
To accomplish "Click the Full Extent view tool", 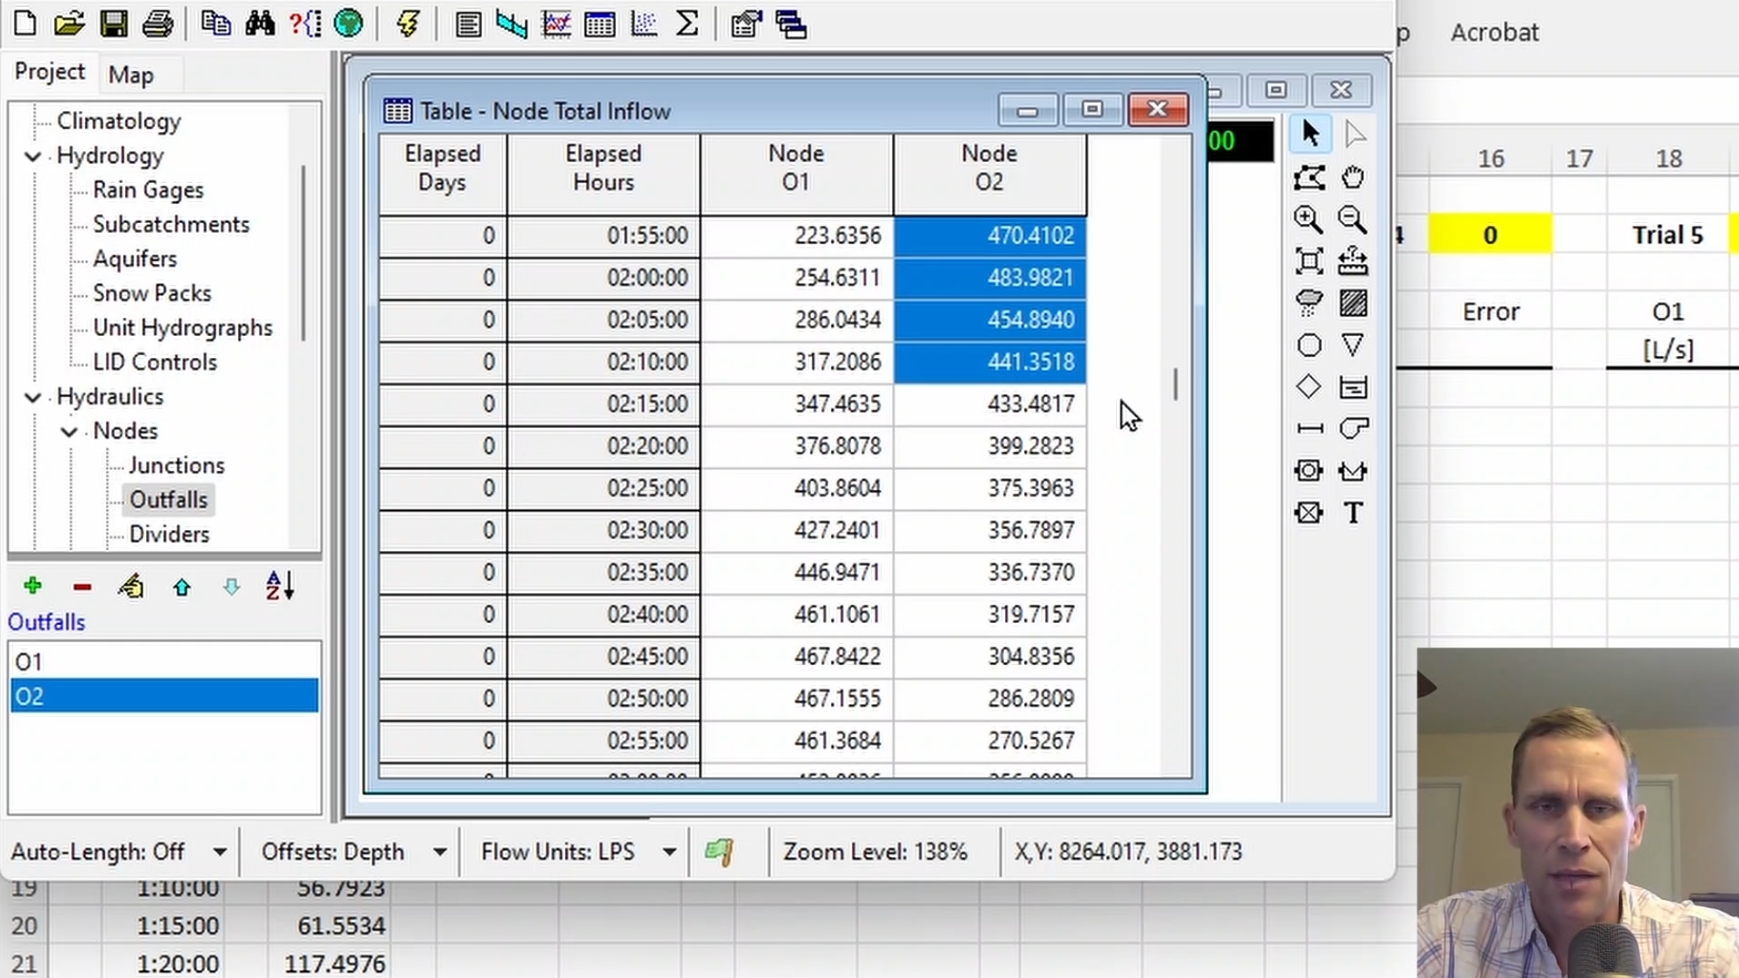I will click(1308, 261).
